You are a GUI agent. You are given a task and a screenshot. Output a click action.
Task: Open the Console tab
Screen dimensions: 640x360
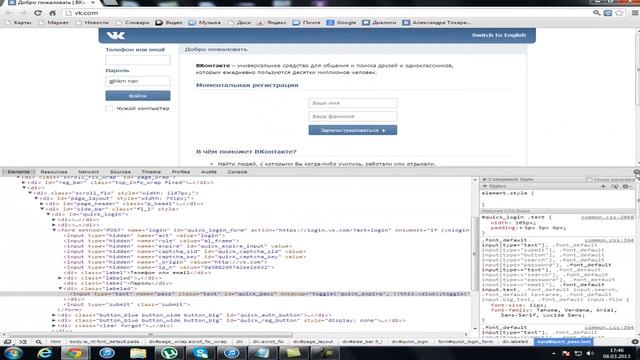click(238, 172)
